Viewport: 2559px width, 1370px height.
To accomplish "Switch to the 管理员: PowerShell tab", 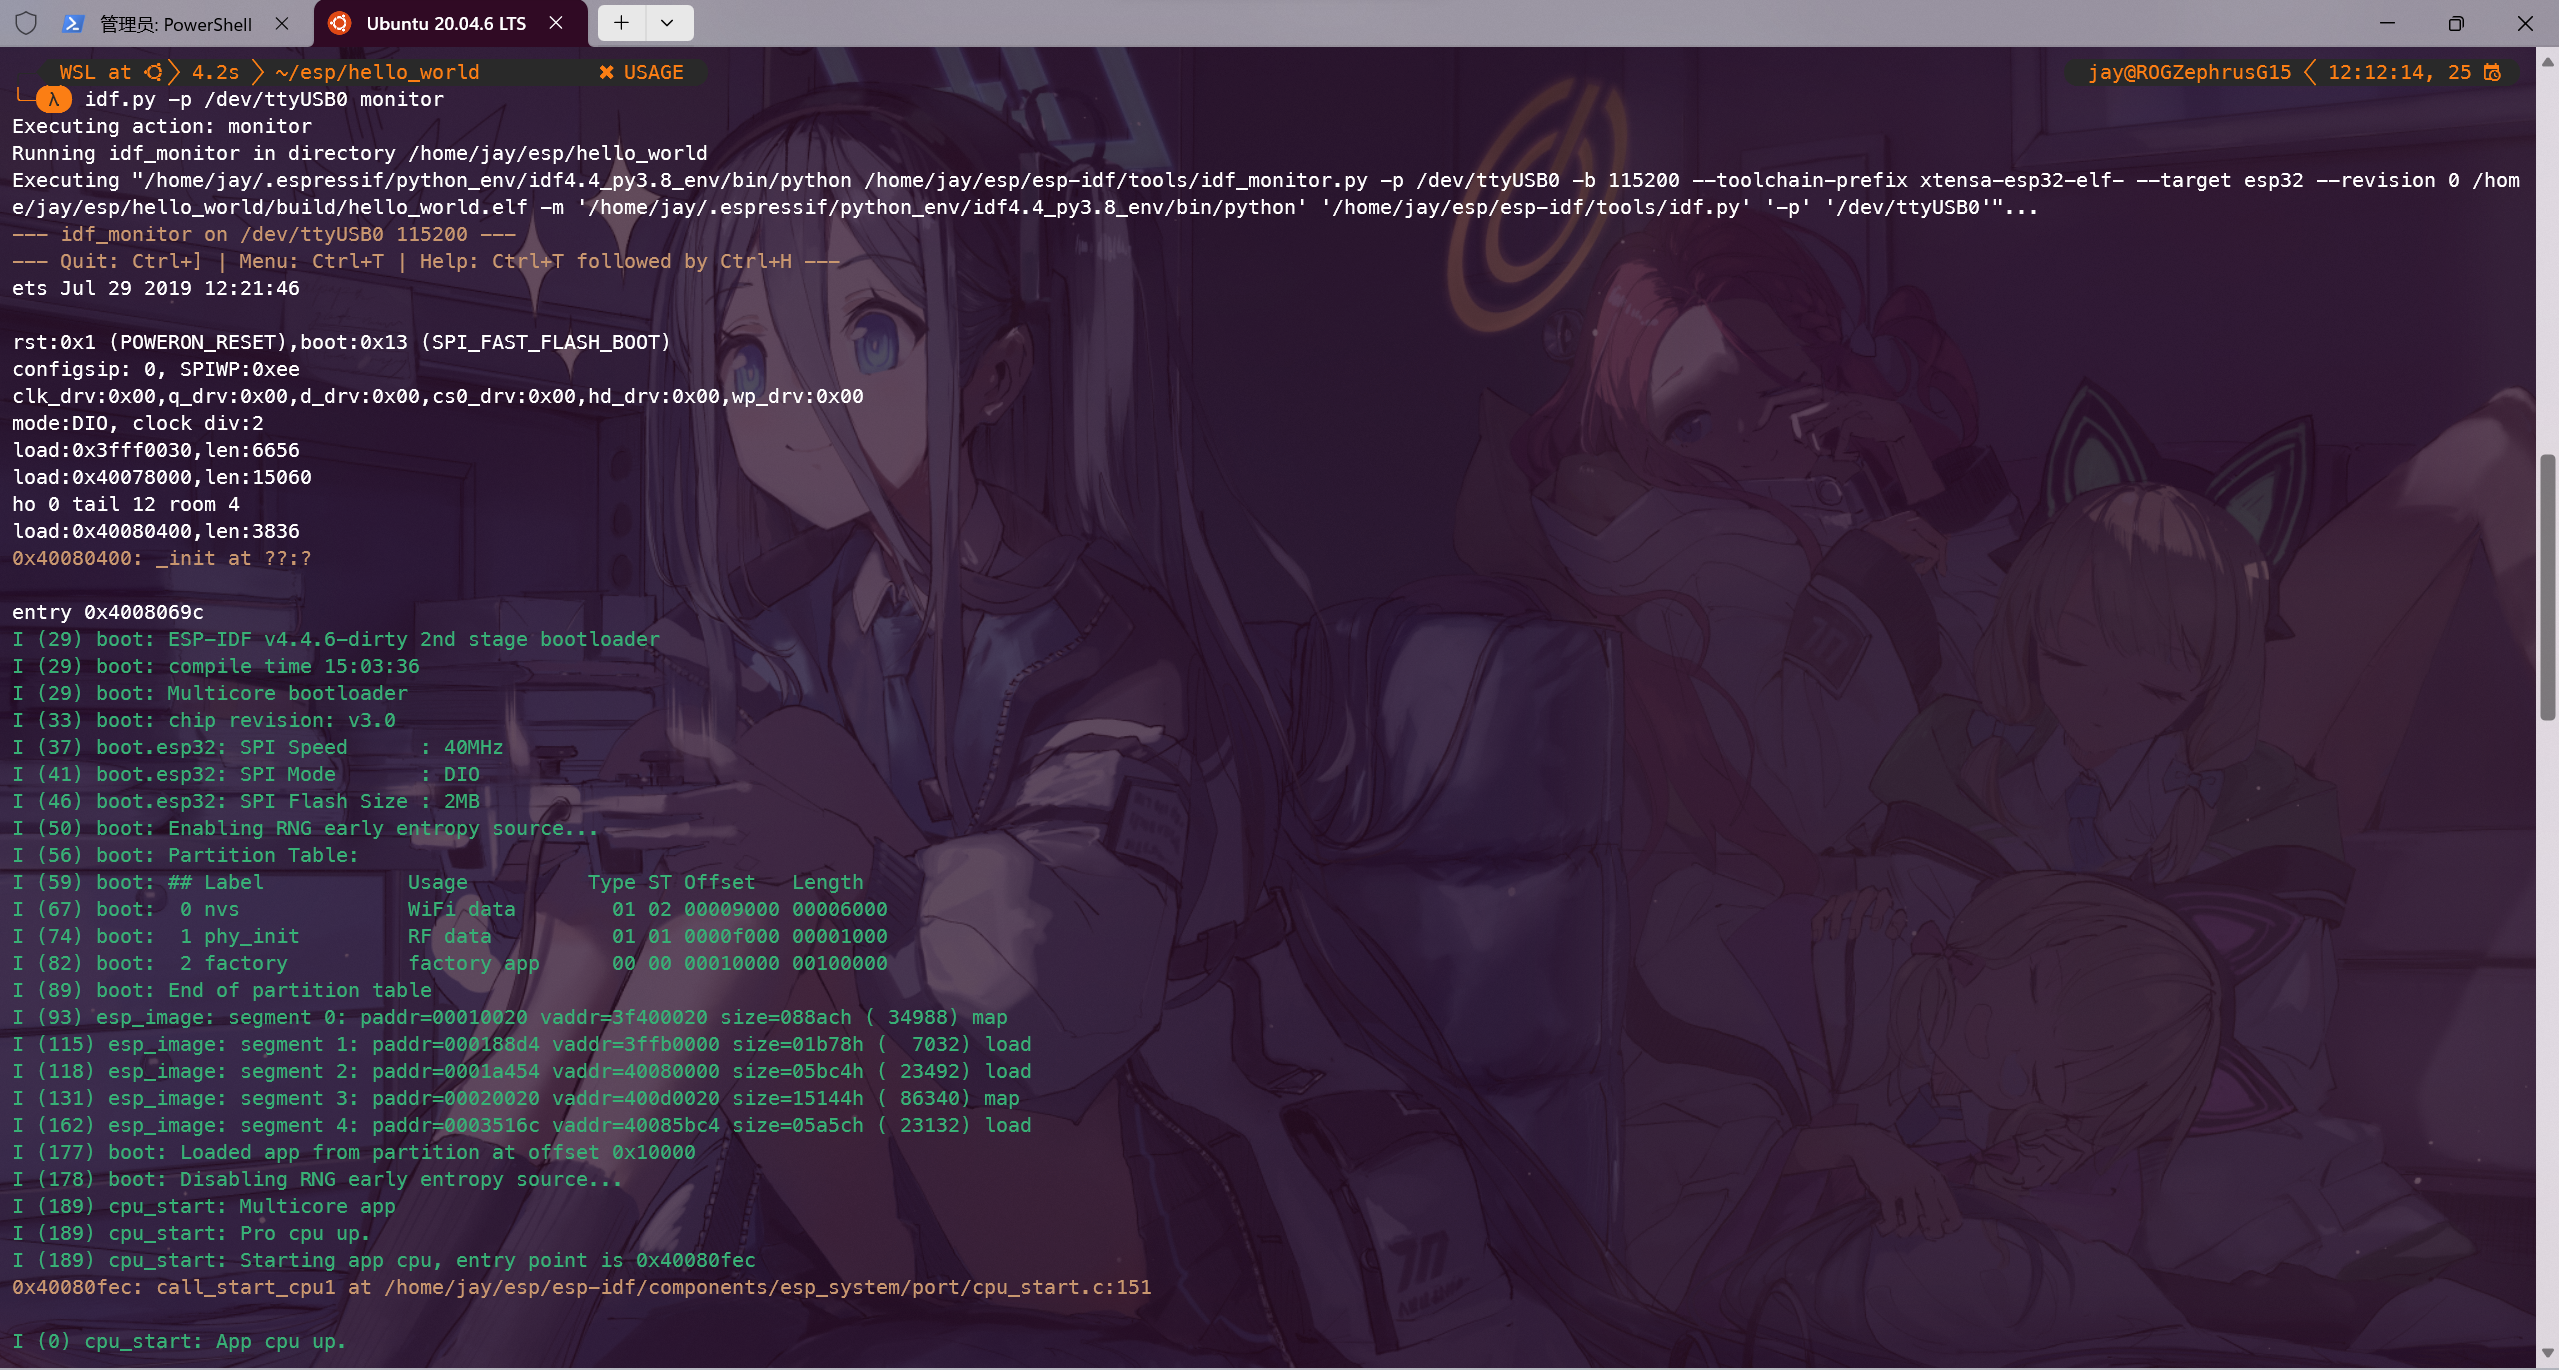I will tap(176, 24).
